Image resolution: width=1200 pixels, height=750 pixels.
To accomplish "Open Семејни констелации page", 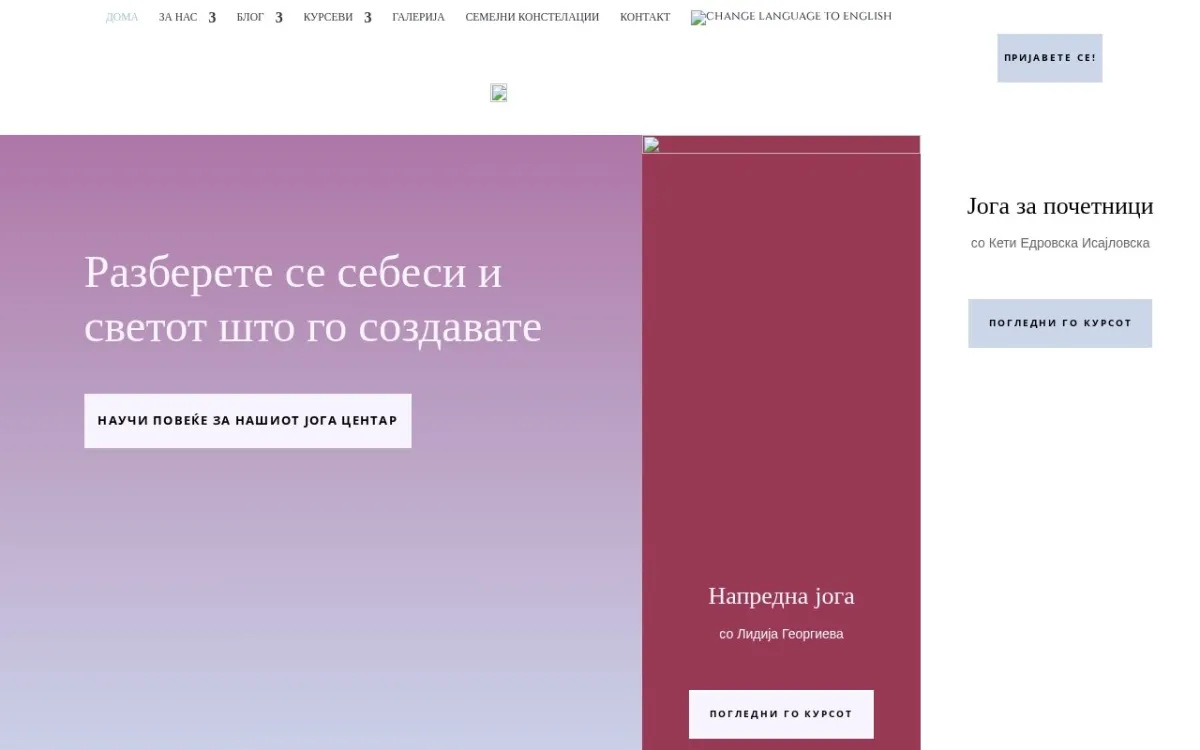I will click(532, 17).
